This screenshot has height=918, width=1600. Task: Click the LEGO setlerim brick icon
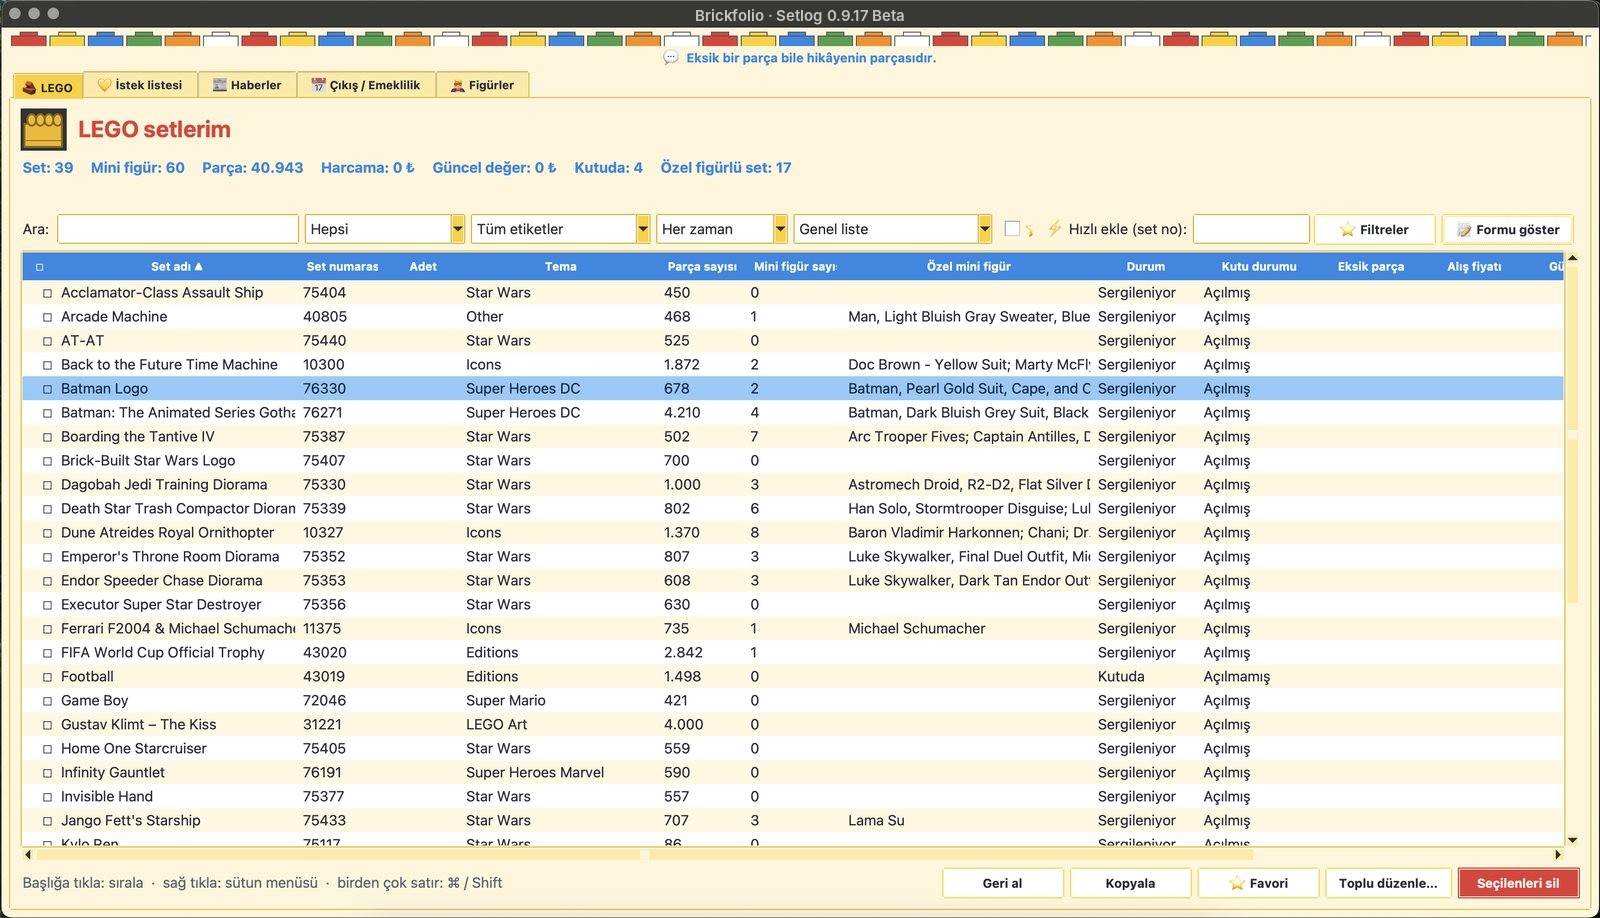(44, 130)
